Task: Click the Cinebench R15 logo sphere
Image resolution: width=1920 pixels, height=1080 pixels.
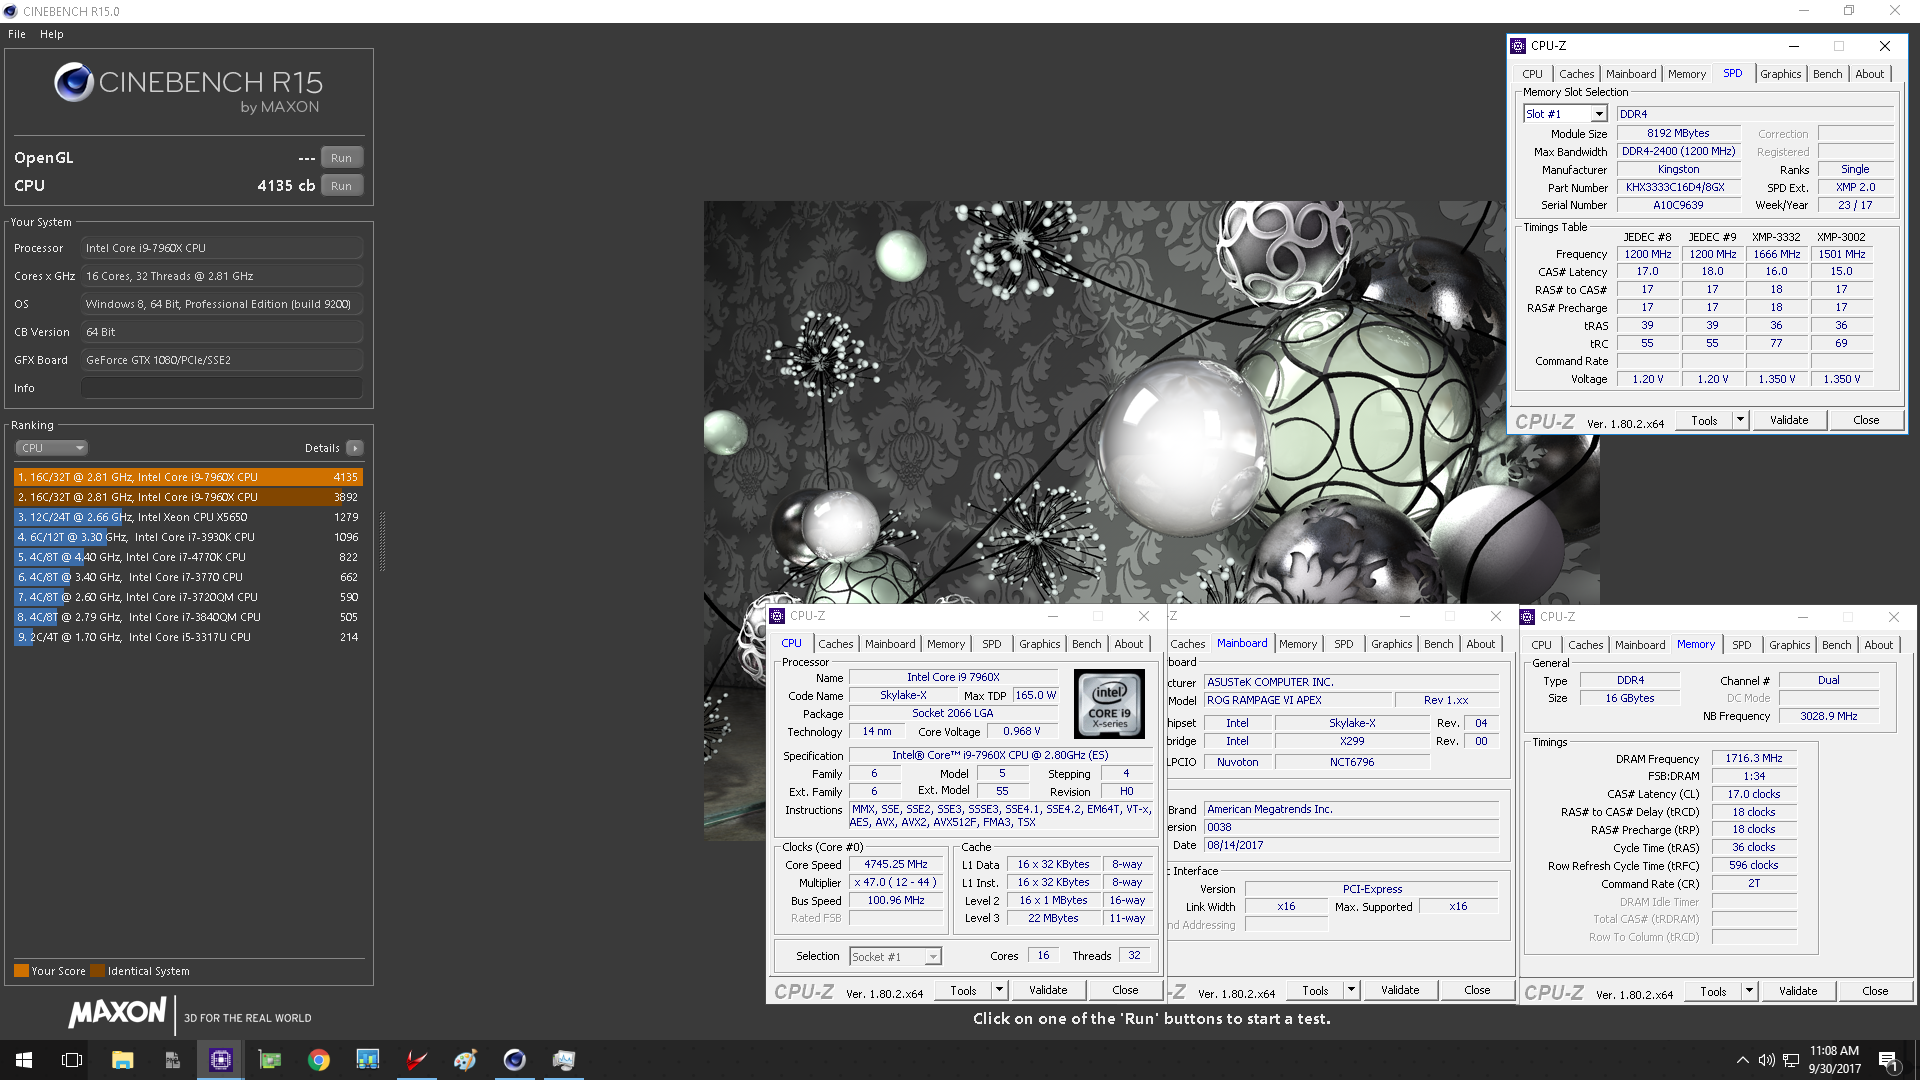Action: click(x=74, y=82)
